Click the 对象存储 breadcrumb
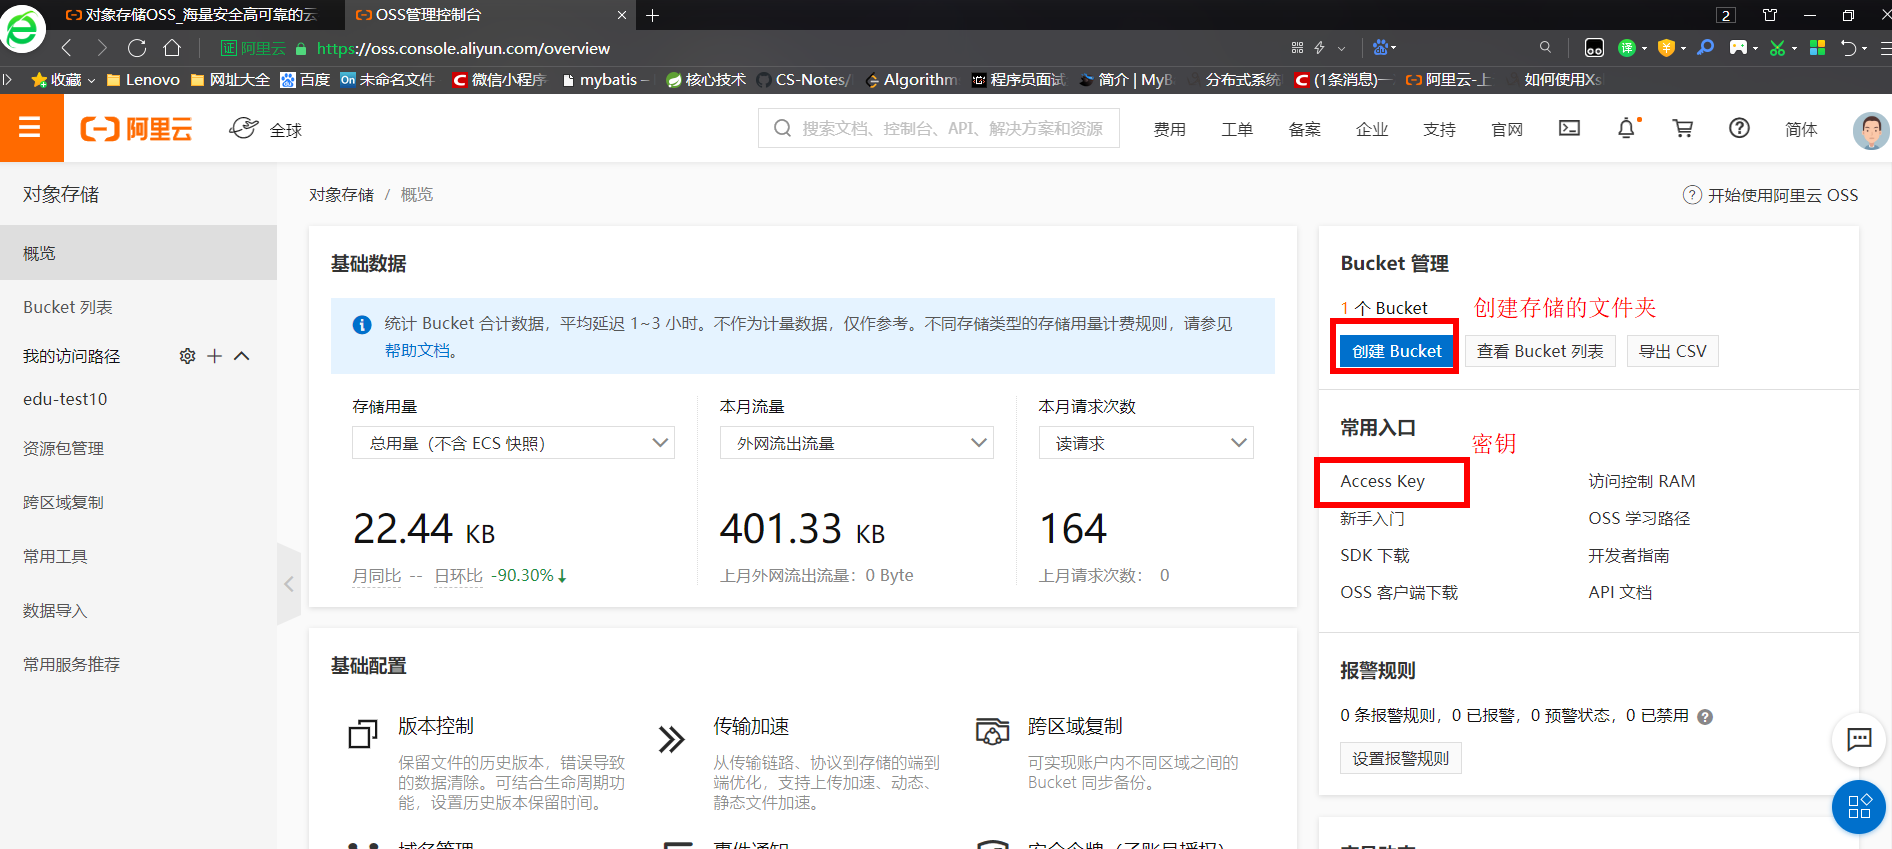Viewport: 1892px width, 849px height. pyautogui.click(x=341, y=194)
